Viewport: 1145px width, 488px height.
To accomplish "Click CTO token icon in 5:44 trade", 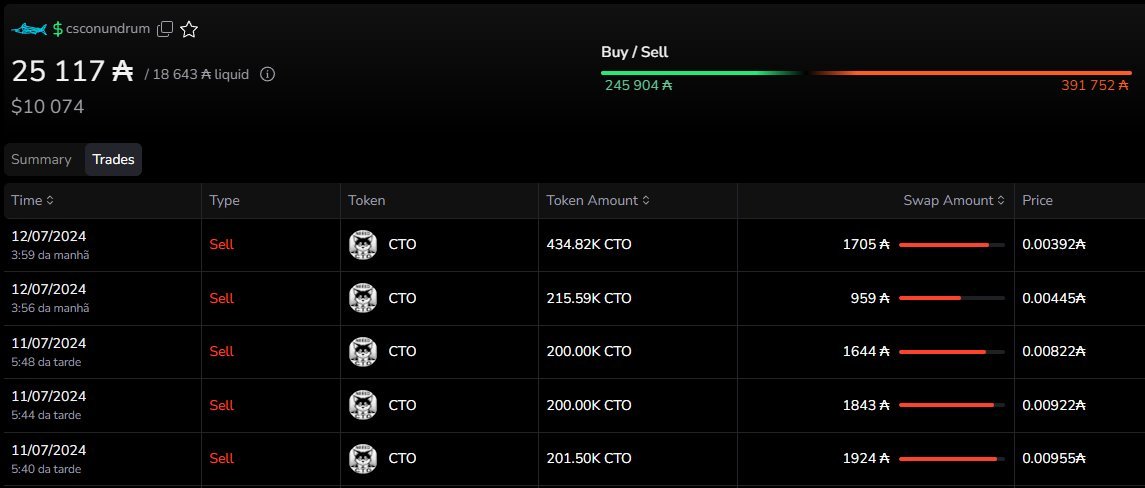I will pos(363,405).
